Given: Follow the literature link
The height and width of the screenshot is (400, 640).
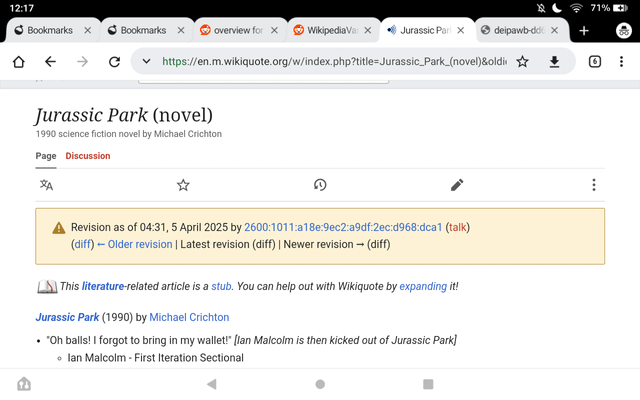Looking at the screenshot, I should 103,287.
